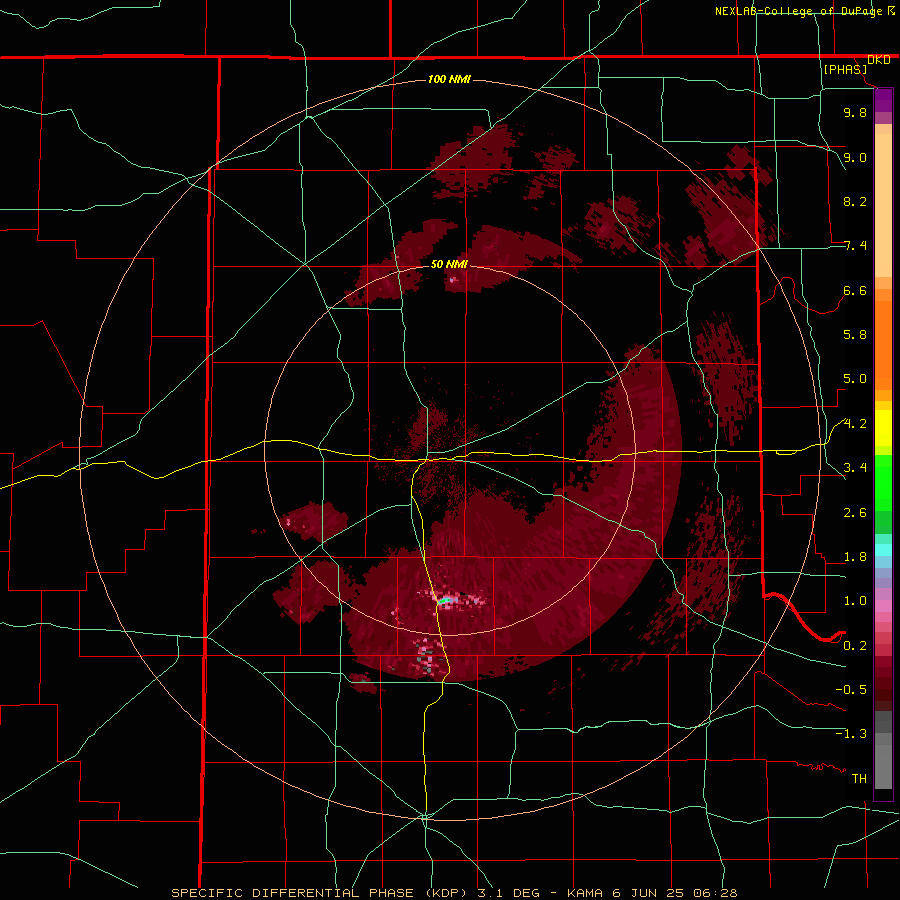This screenshot has width=900, height=900.
Task: Click the 4.2 value on the scale
Action: pos(855,424)
